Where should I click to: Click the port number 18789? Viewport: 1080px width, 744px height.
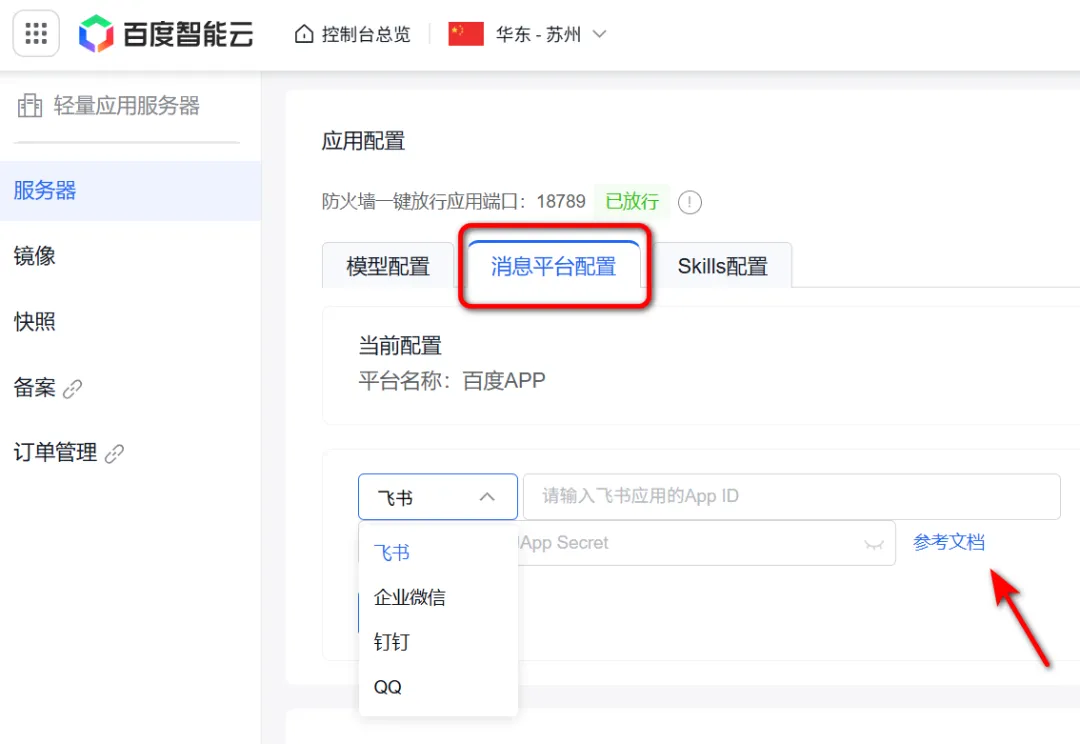tap(561, 201)
